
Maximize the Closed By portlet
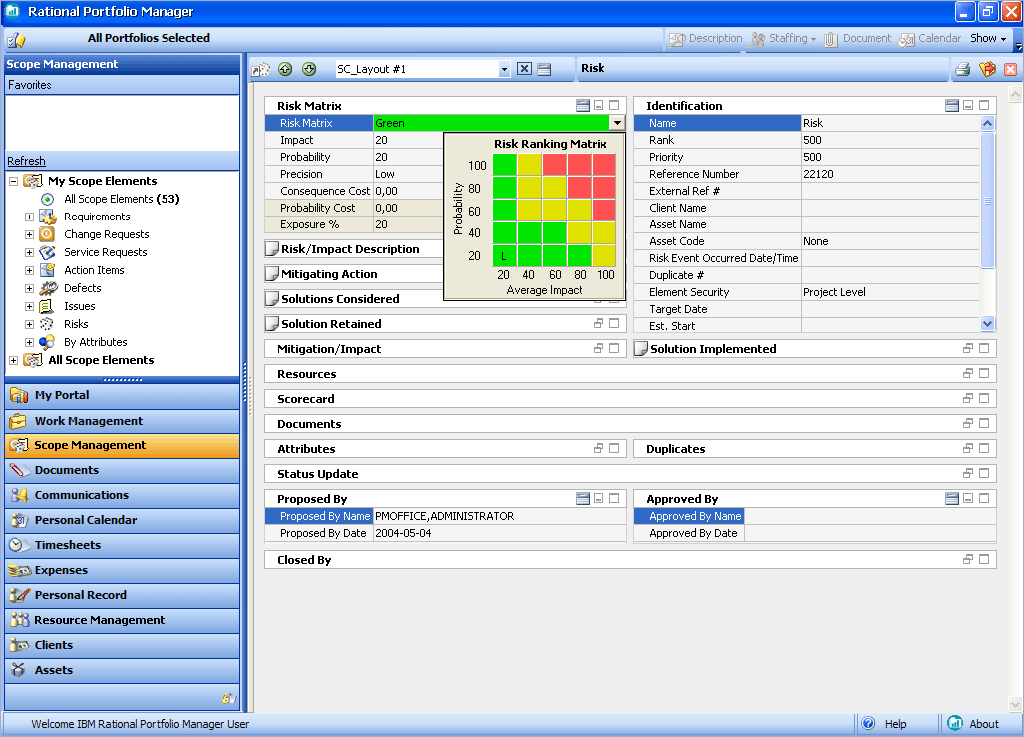[984, 559]
